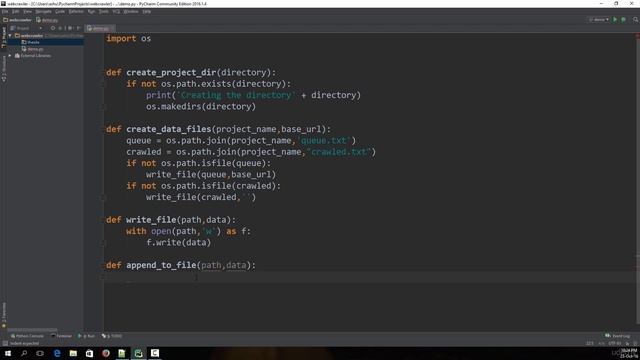Click the Windows taskbar search icon
Image resolution: width=640 pixels, height=360 pixels.
(24, 353)
